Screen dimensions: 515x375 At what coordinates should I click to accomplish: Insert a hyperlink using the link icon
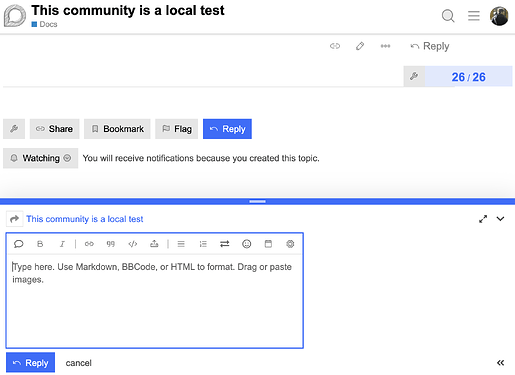click(89, 244)
